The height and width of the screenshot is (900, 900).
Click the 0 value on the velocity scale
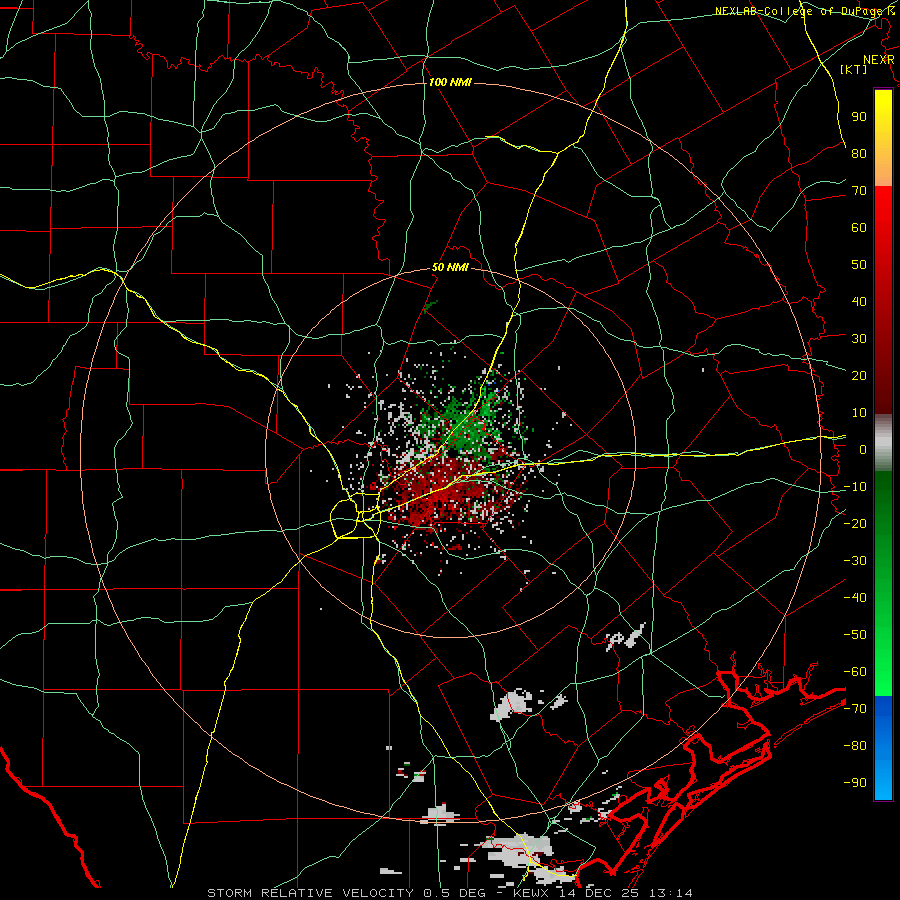coord(863,449)
